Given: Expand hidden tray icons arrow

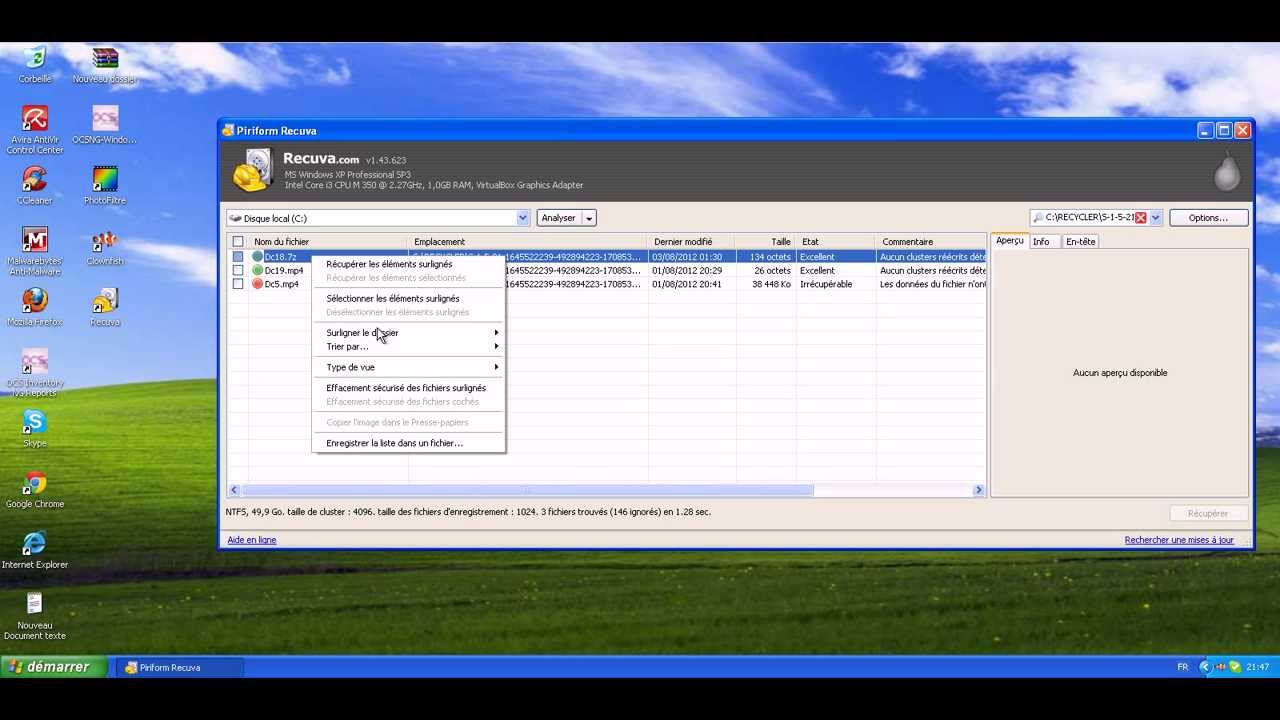Looking at the screenshot, I should click(1205, 667).
